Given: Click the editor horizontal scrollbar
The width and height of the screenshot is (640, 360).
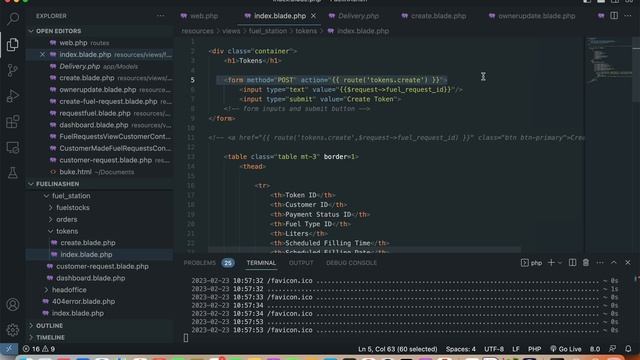Looking at the screenshot, I should (x=364, y=249).
